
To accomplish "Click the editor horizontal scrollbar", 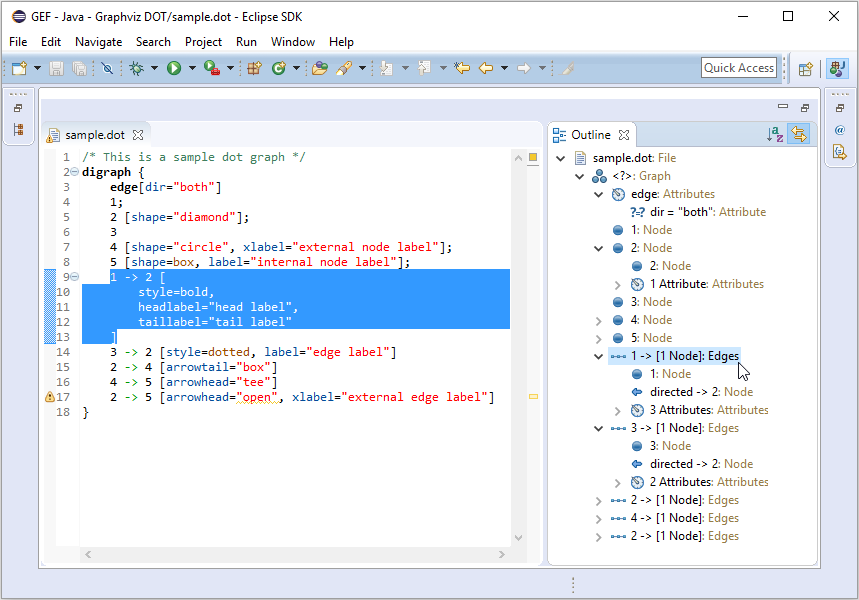I will (295, 555).
